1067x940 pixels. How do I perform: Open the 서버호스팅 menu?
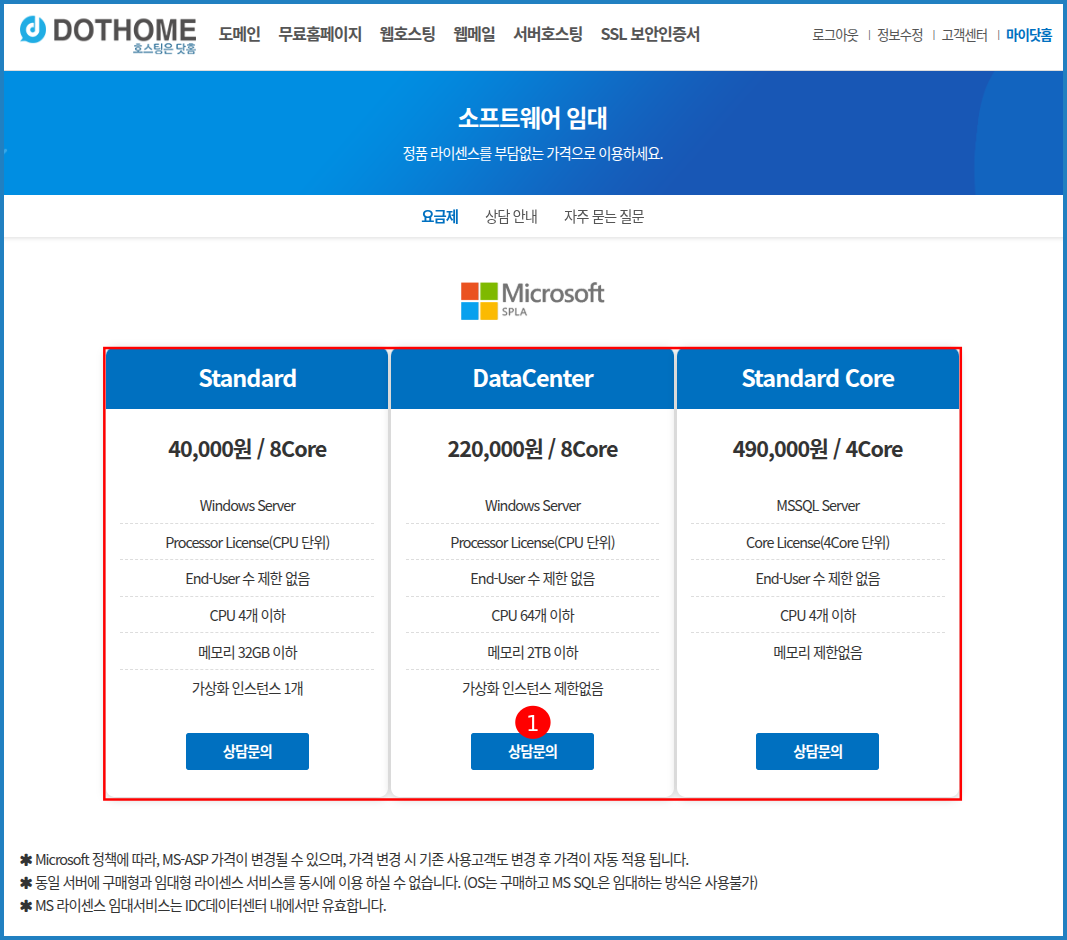(547, 35)
